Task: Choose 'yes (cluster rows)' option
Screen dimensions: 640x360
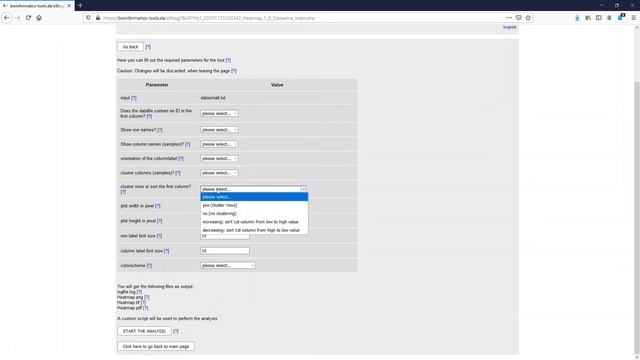Action: 254,205
